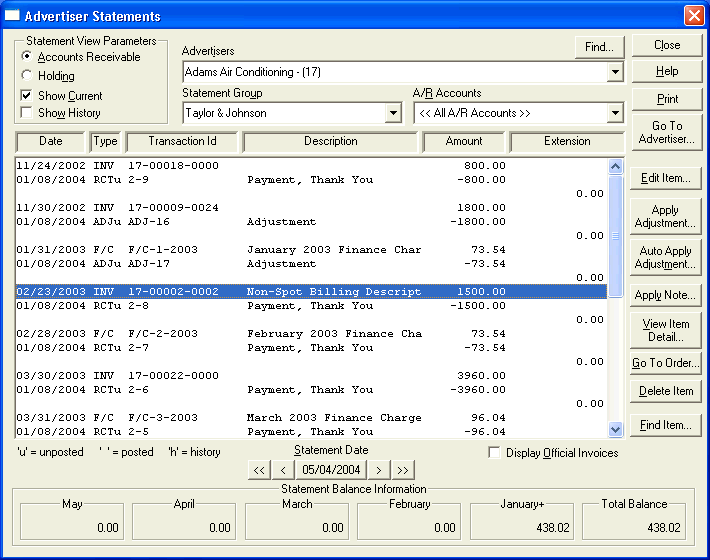Screen dimensions: 710x560
Task: View Item Detail for selected entry
Action: [666, 330]
